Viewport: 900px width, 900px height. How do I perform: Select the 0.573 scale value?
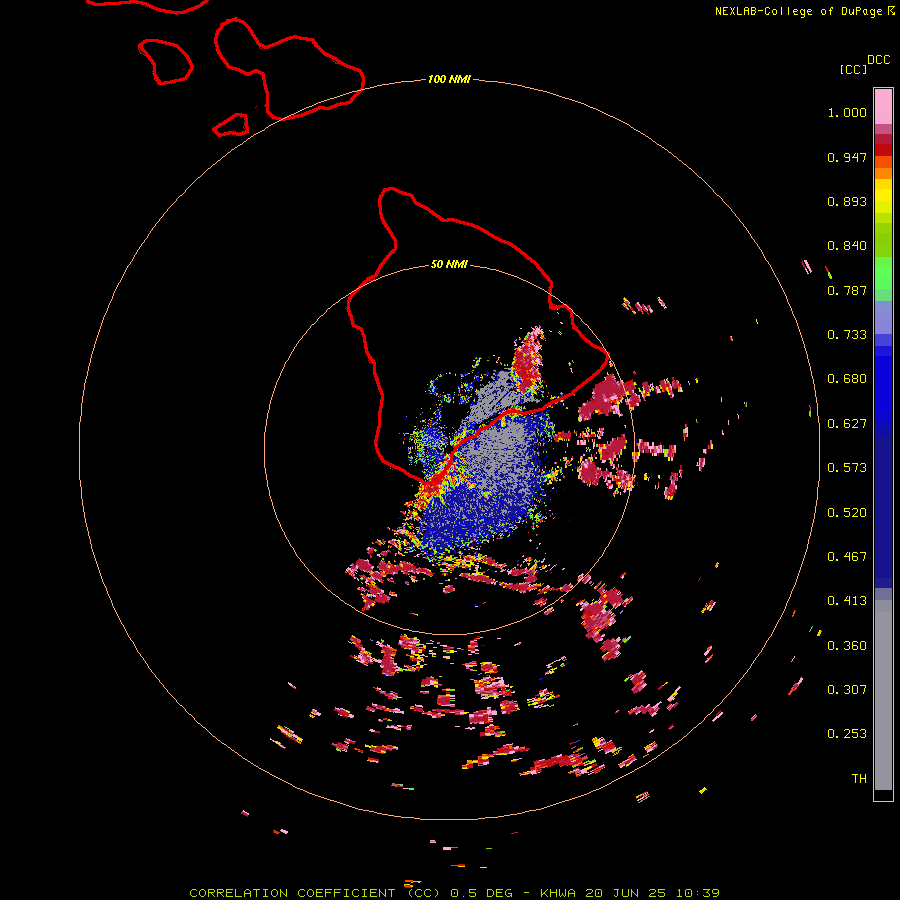[x=847, y=468]
